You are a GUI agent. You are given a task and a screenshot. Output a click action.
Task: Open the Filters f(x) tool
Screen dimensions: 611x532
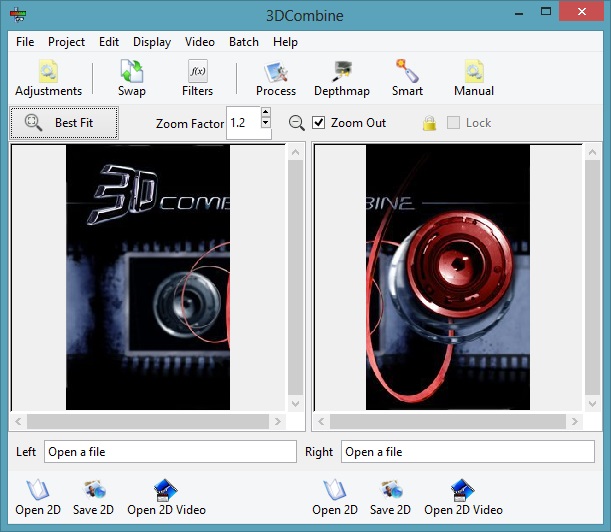198,78
